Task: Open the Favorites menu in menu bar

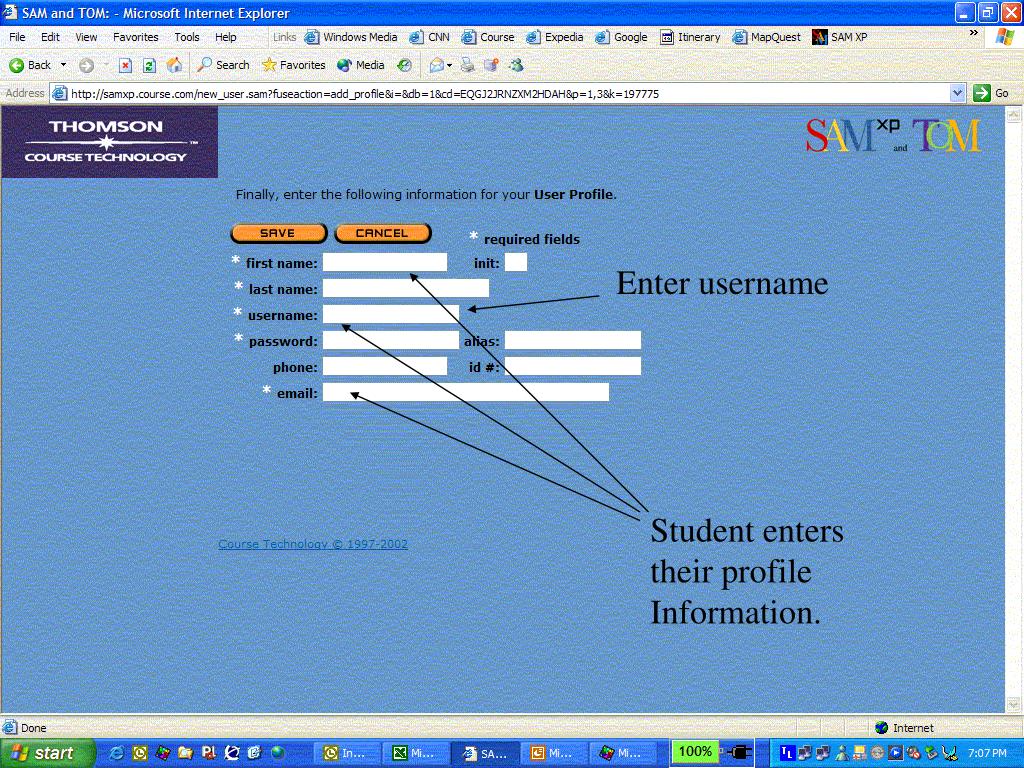Action: 136,37
